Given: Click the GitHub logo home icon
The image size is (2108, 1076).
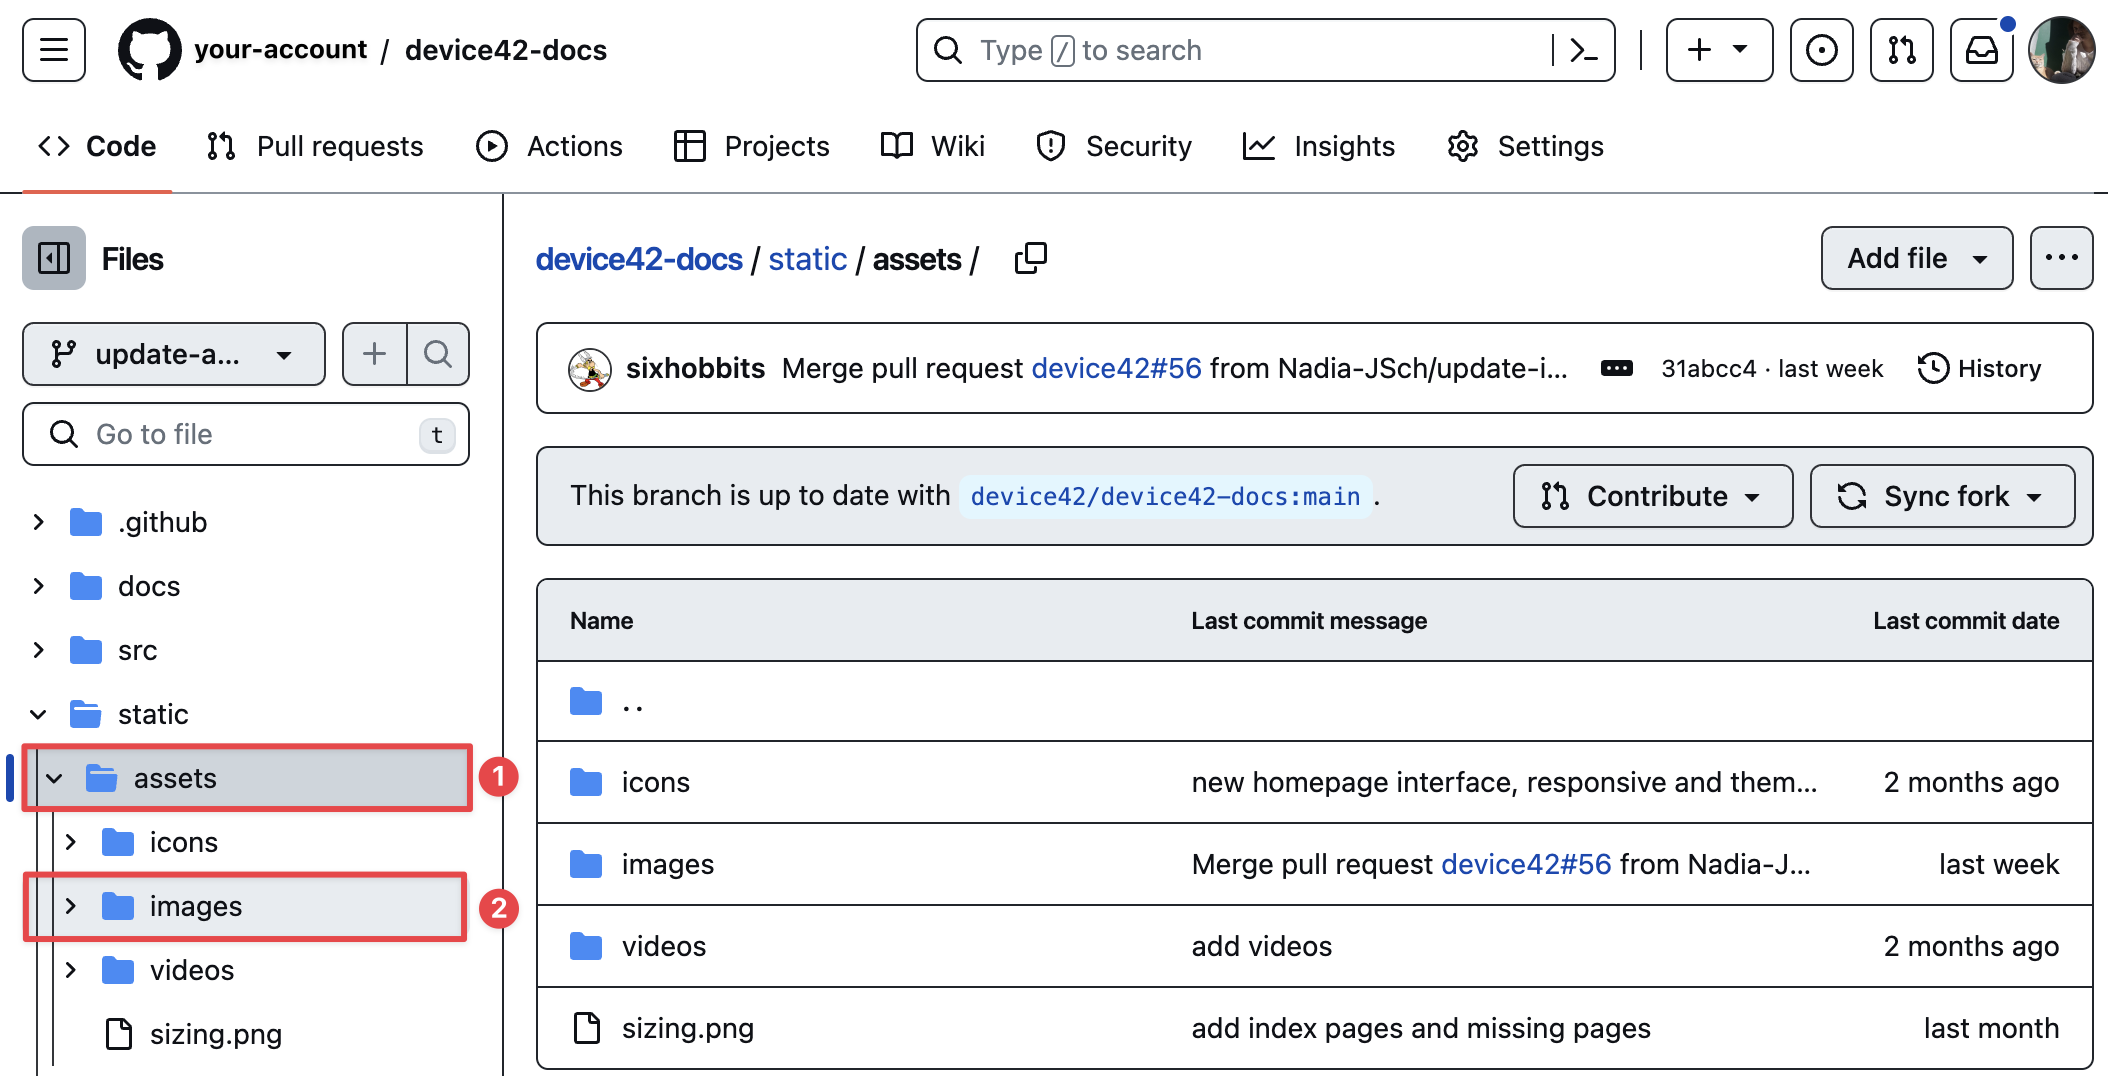Looking at the screenshot, I should pyautogui.click(x=149, y=50).
